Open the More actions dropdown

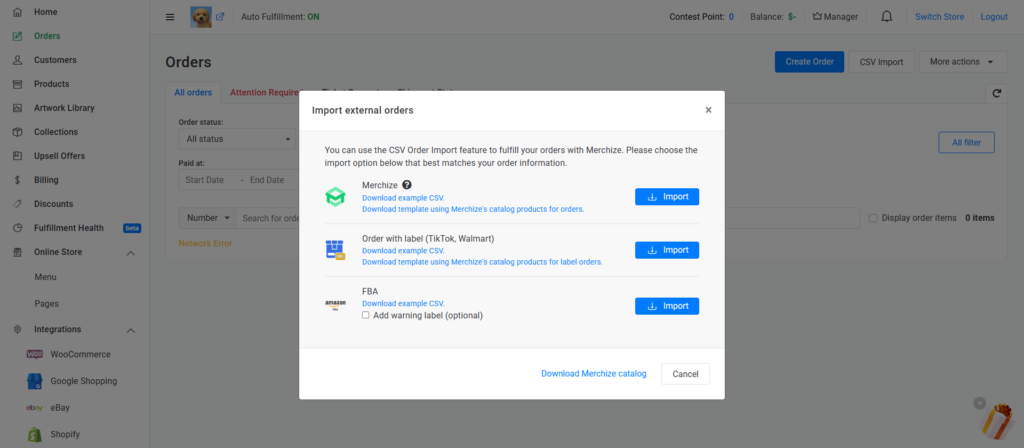(x=961, y=62)
